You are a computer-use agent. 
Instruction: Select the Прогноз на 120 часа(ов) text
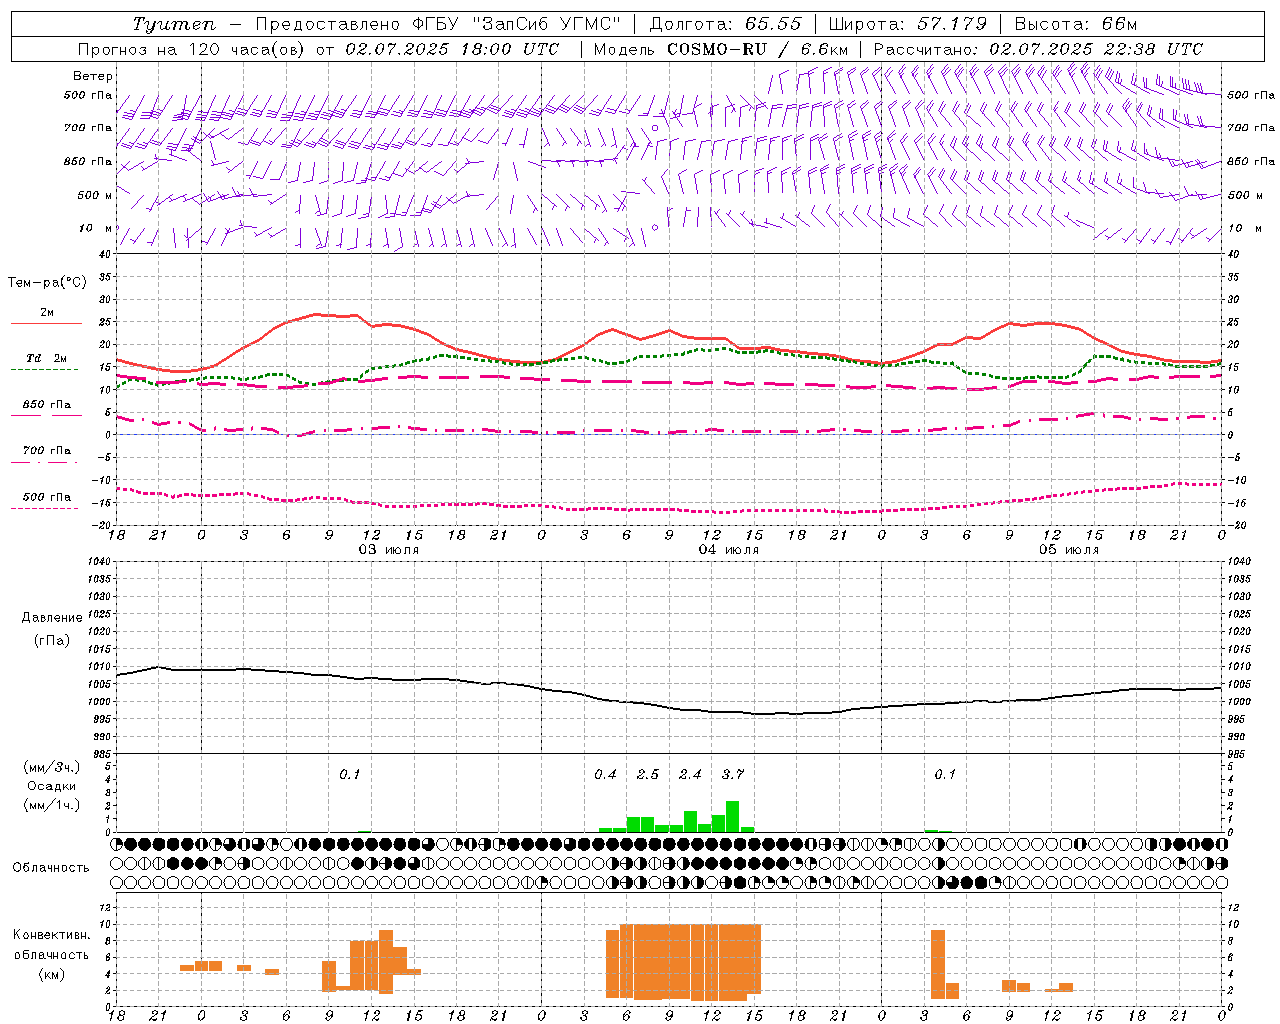click(x=193, y=49)
